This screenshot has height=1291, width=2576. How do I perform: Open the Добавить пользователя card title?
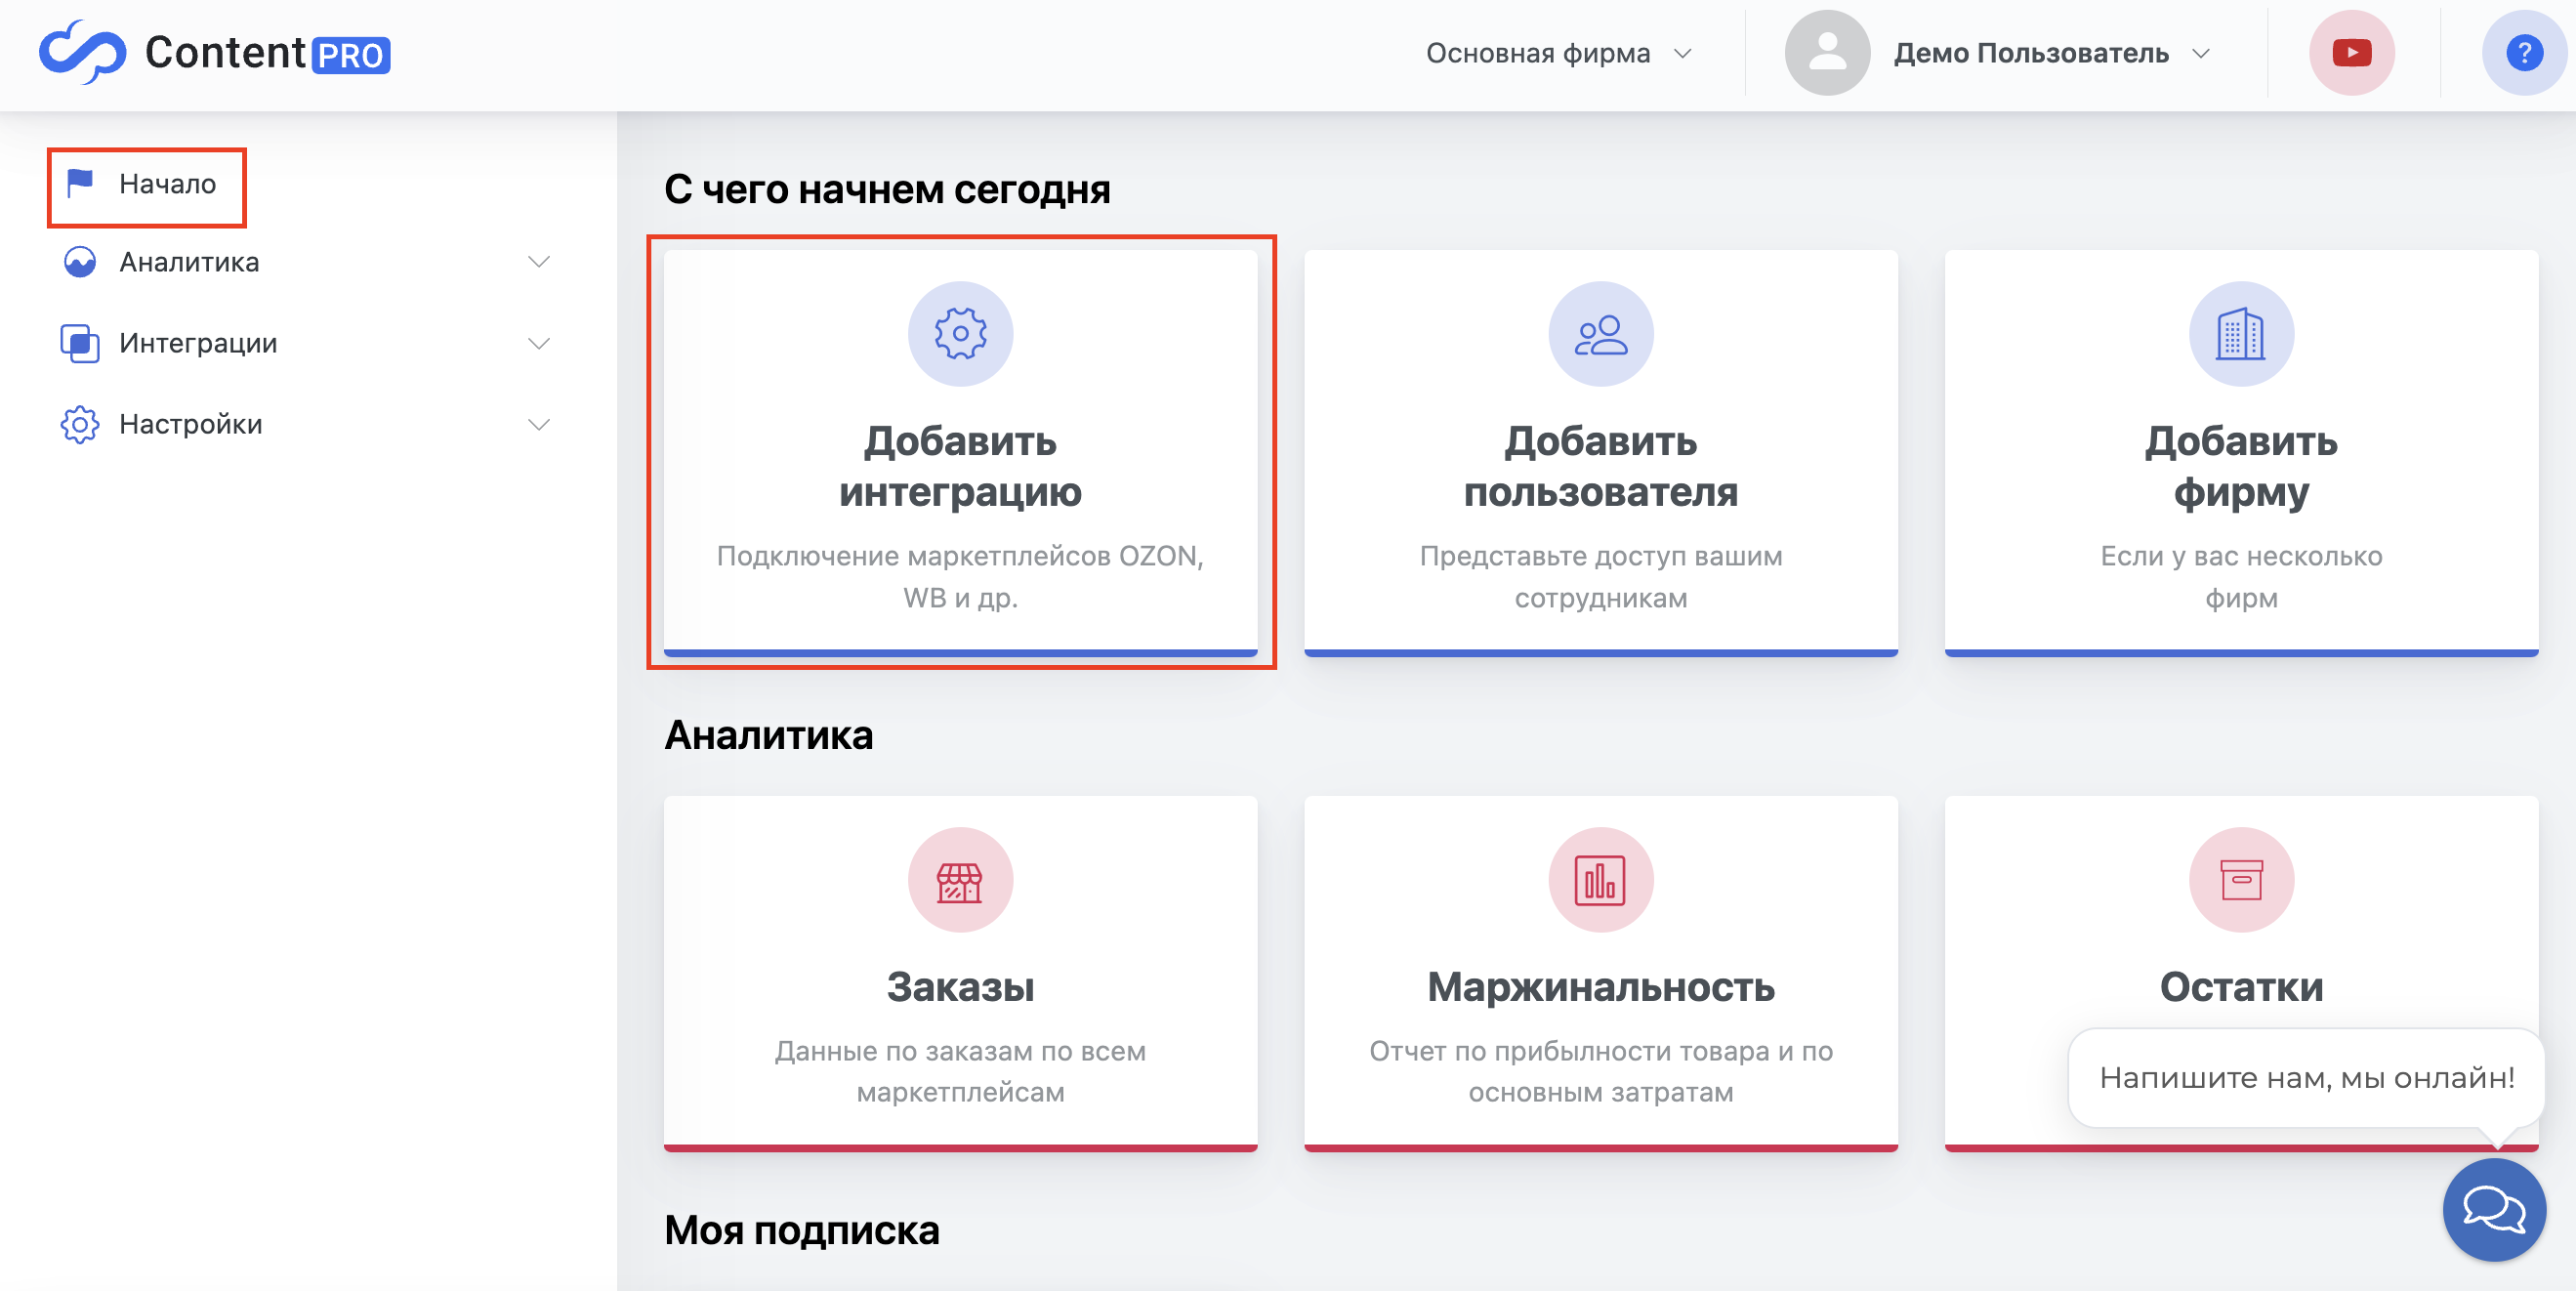[x=1601, y=466]
